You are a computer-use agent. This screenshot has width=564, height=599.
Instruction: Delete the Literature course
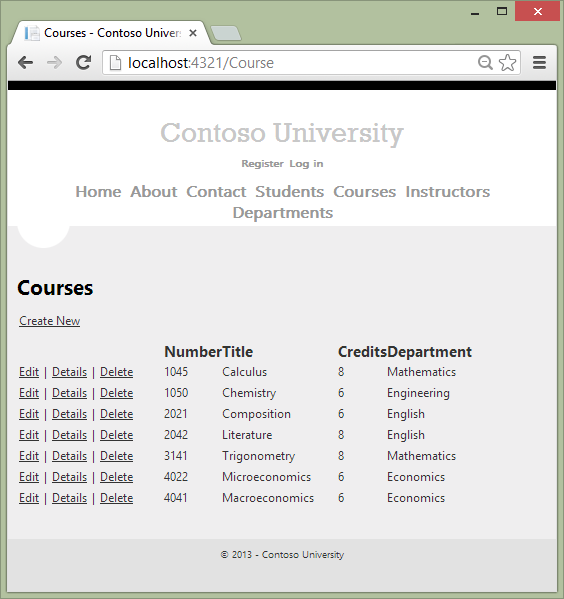[117, 435]
